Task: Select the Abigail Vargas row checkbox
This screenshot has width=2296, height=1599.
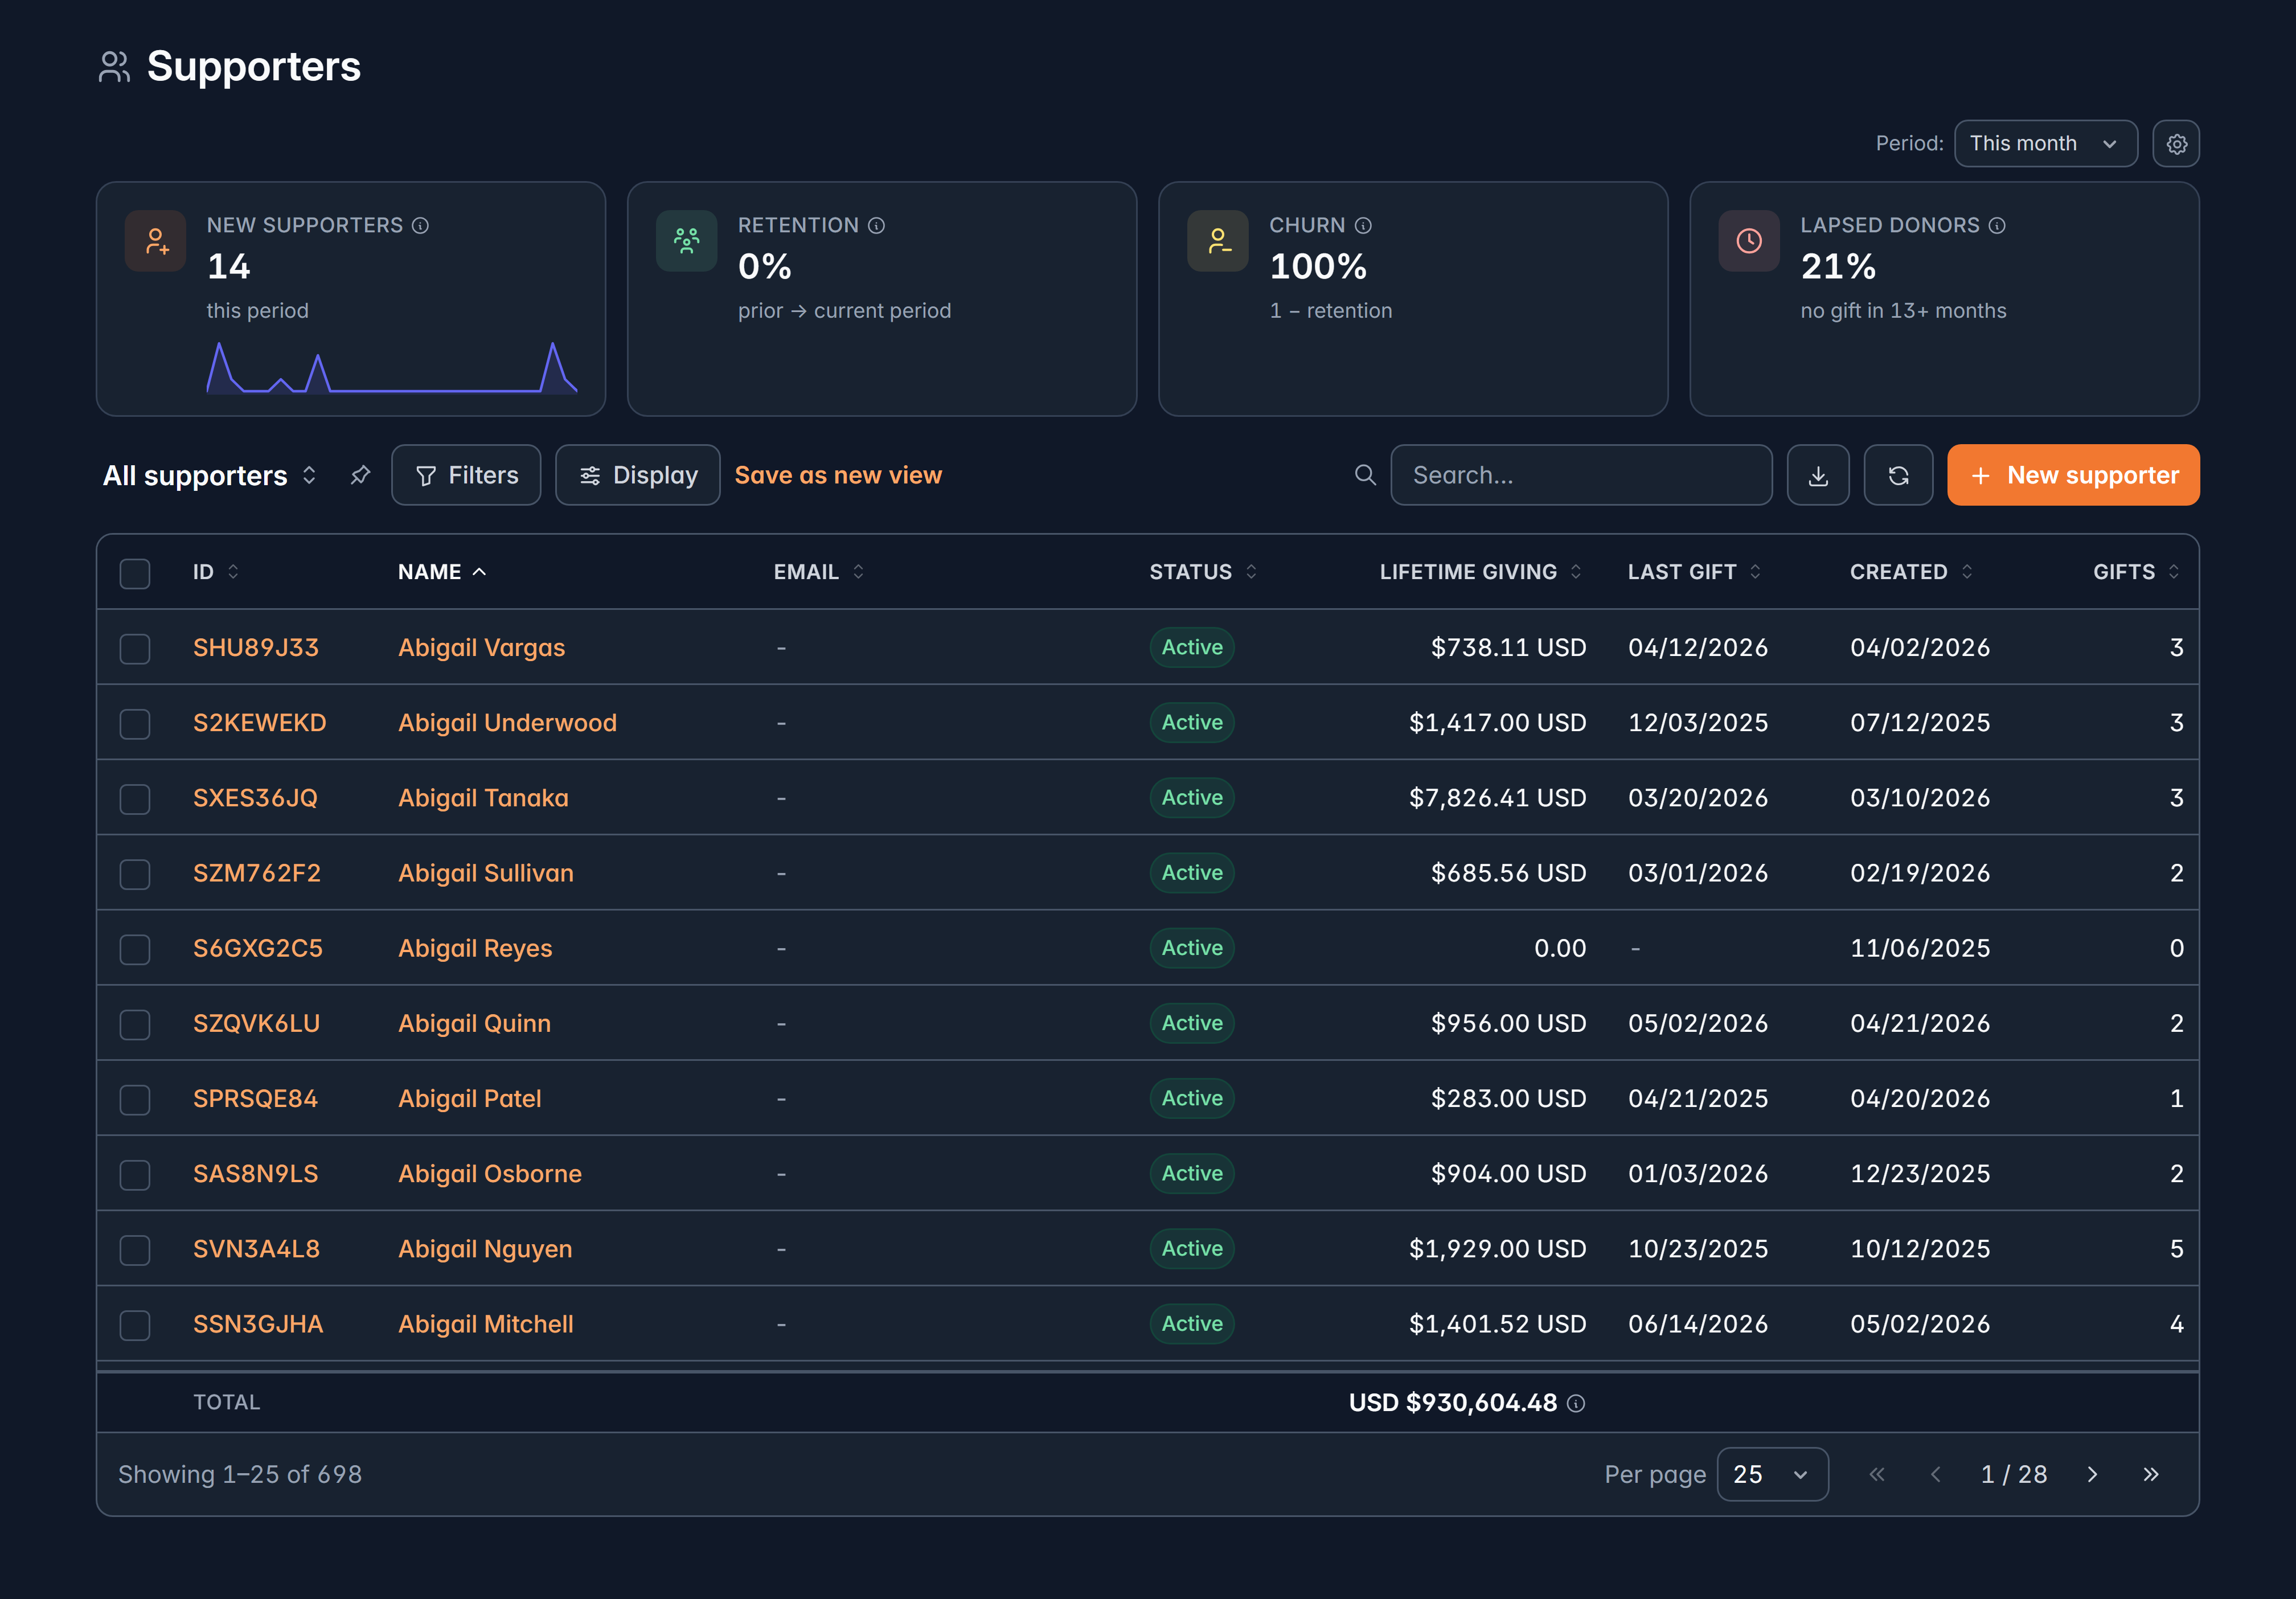Action: [x=135, y=648]
